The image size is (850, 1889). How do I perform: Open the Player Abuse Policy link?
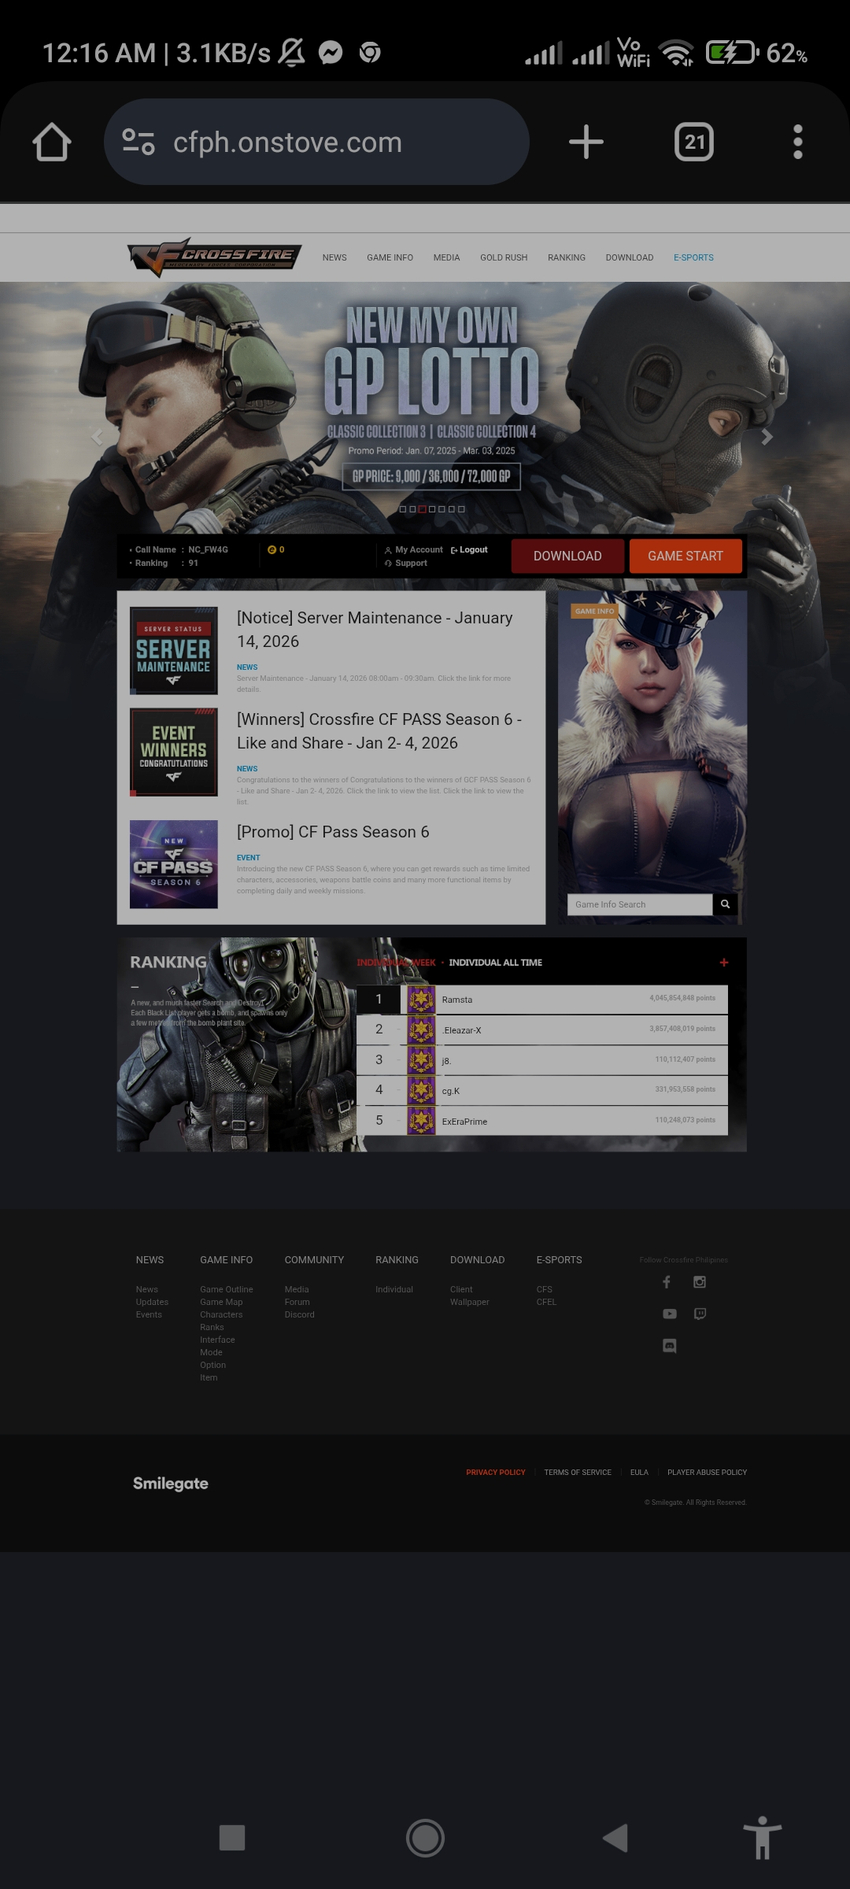pos(707,1472)
